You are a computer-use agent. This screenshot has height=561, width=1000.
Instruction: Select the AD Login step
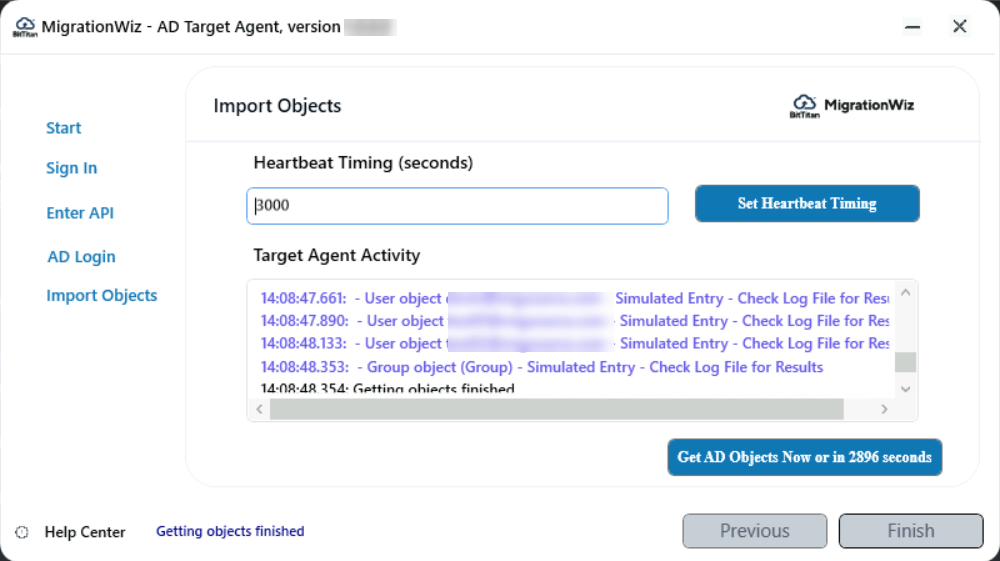[x=81, y=257]
